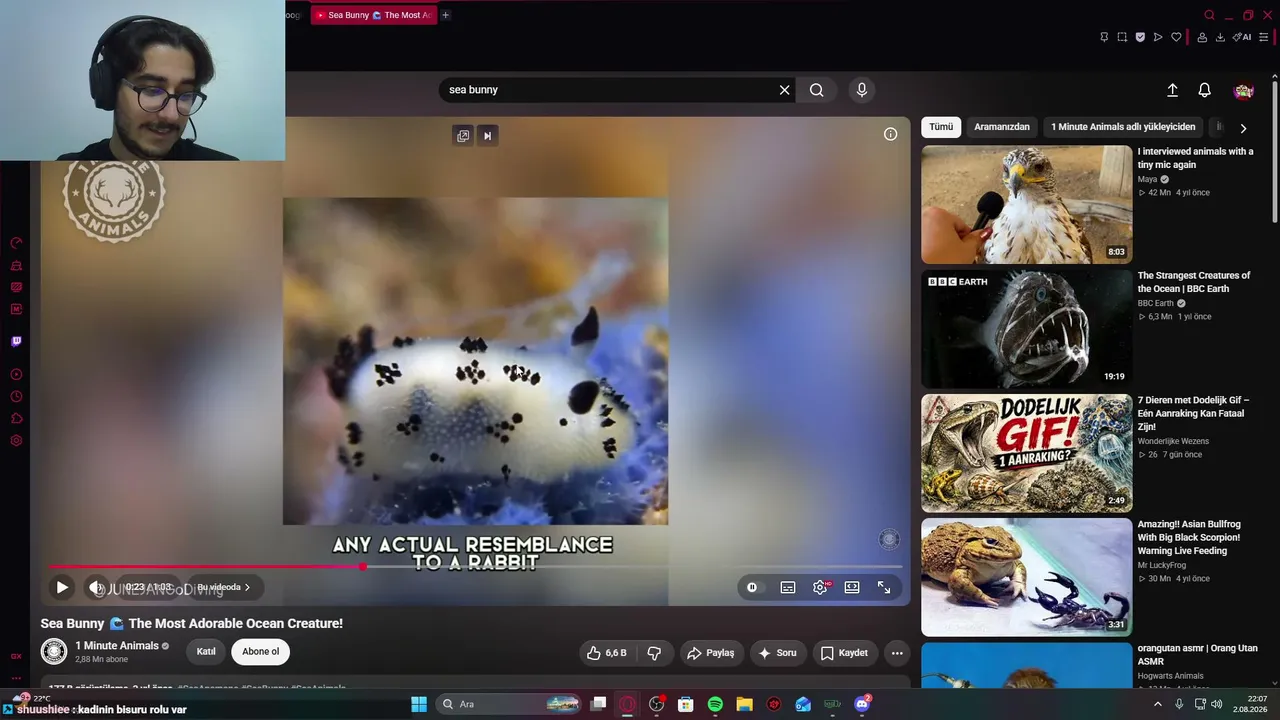Viewport: 1280px width, 720px height.
Task: Open 'Strangest Creatures of the Ocean' thumbnail
Action: point(1027,329)
